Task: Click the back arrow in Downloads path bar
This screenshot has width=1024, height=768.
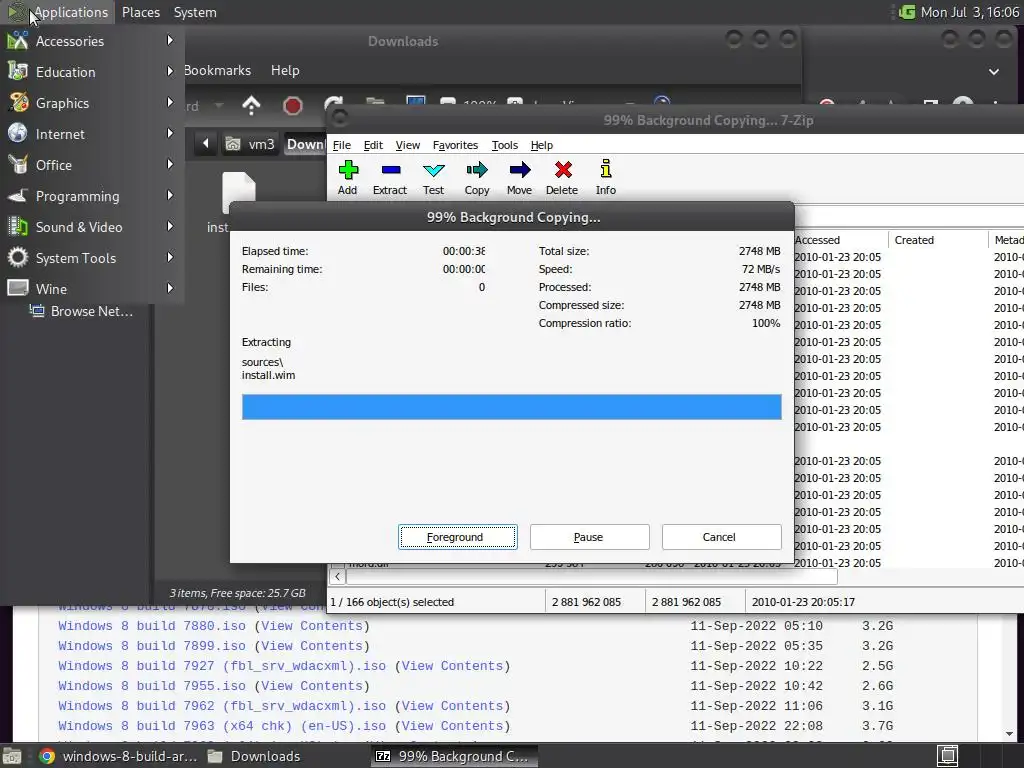Action: [x=205, y=143]
